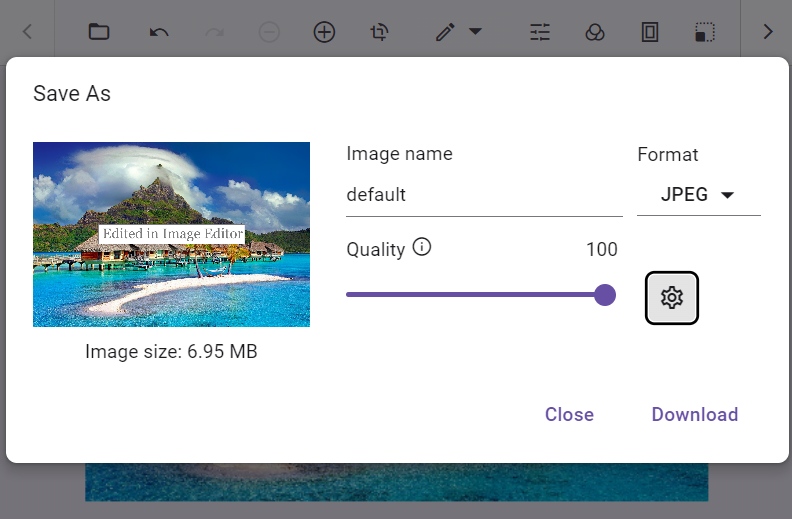
Task: Click the Download button
Action: click(694, 415)
